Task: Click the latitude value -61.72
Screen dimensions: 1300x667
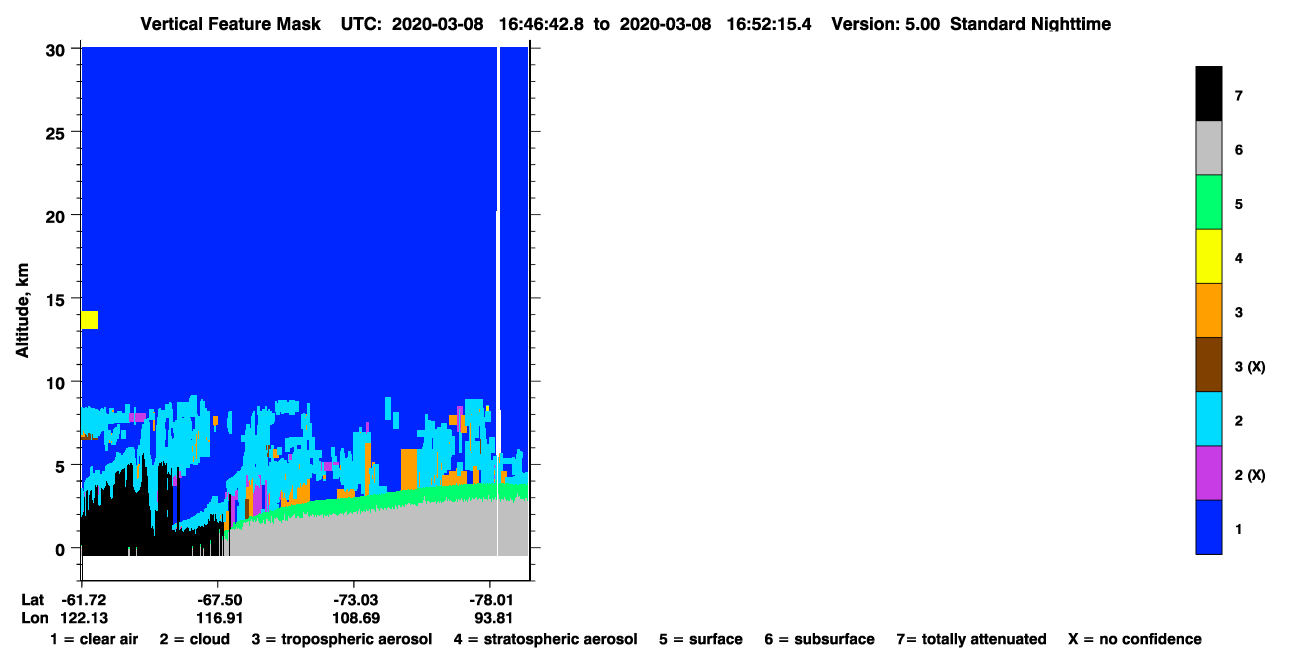Action: coord(82,600)
